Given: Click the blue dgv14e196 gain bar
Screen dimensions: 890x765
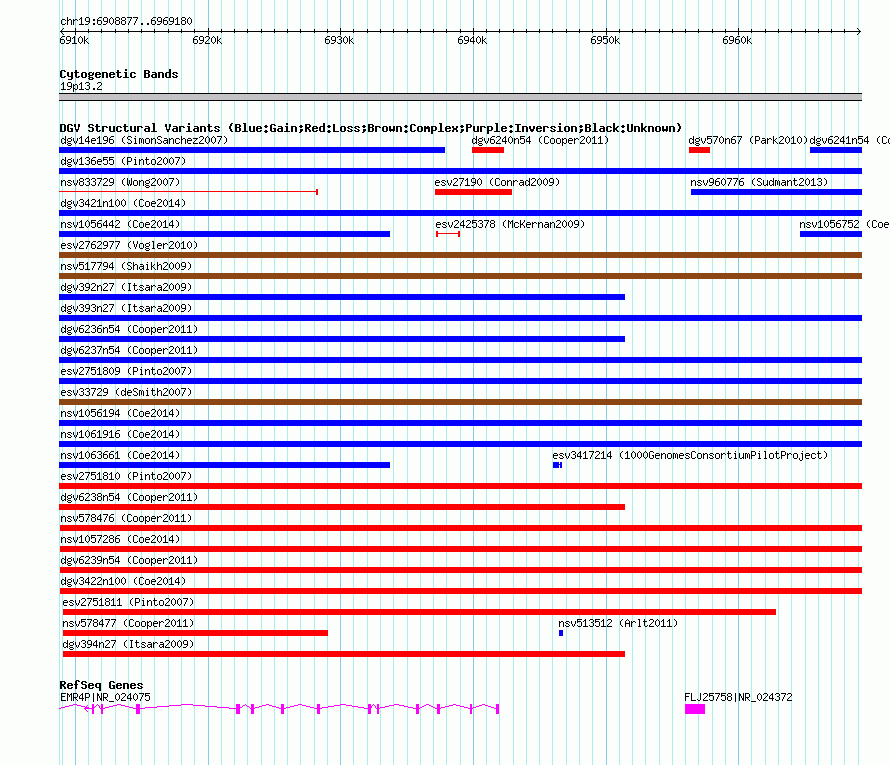Looking at the screenshot, I should point(252,150).
